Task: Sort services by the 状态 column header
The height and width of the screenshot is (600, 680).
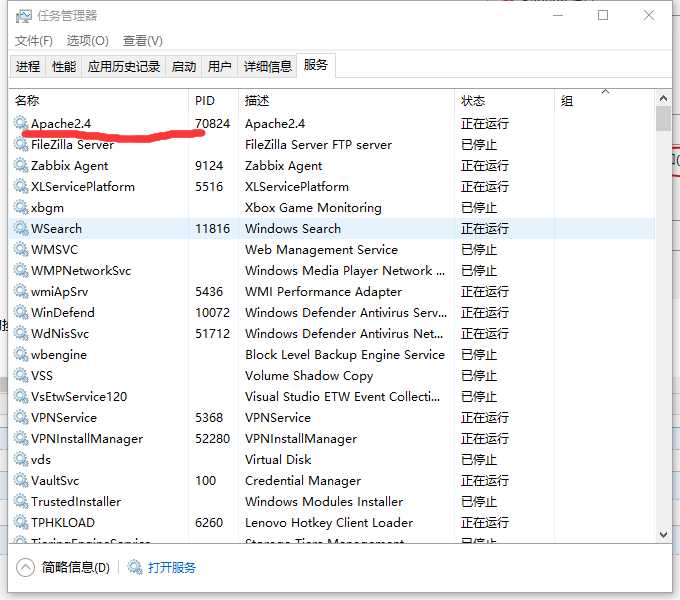Action: 504,101
